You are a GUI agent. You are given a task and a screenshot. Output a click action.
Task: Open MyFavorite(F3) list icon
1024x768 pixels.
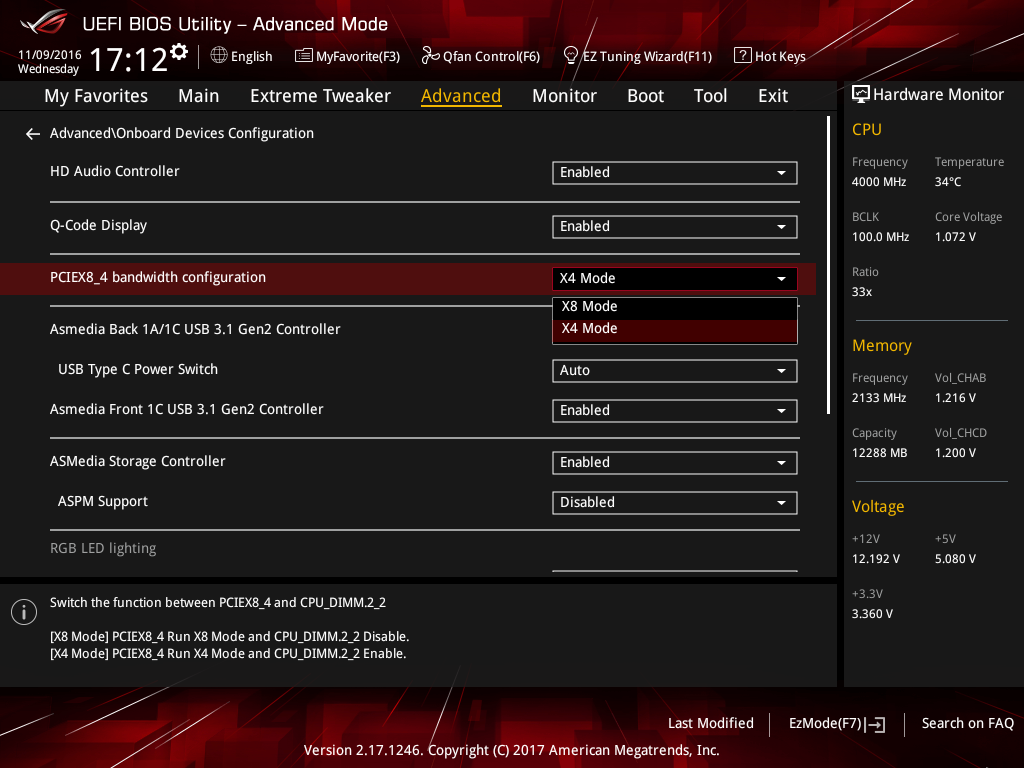(304, 56)
